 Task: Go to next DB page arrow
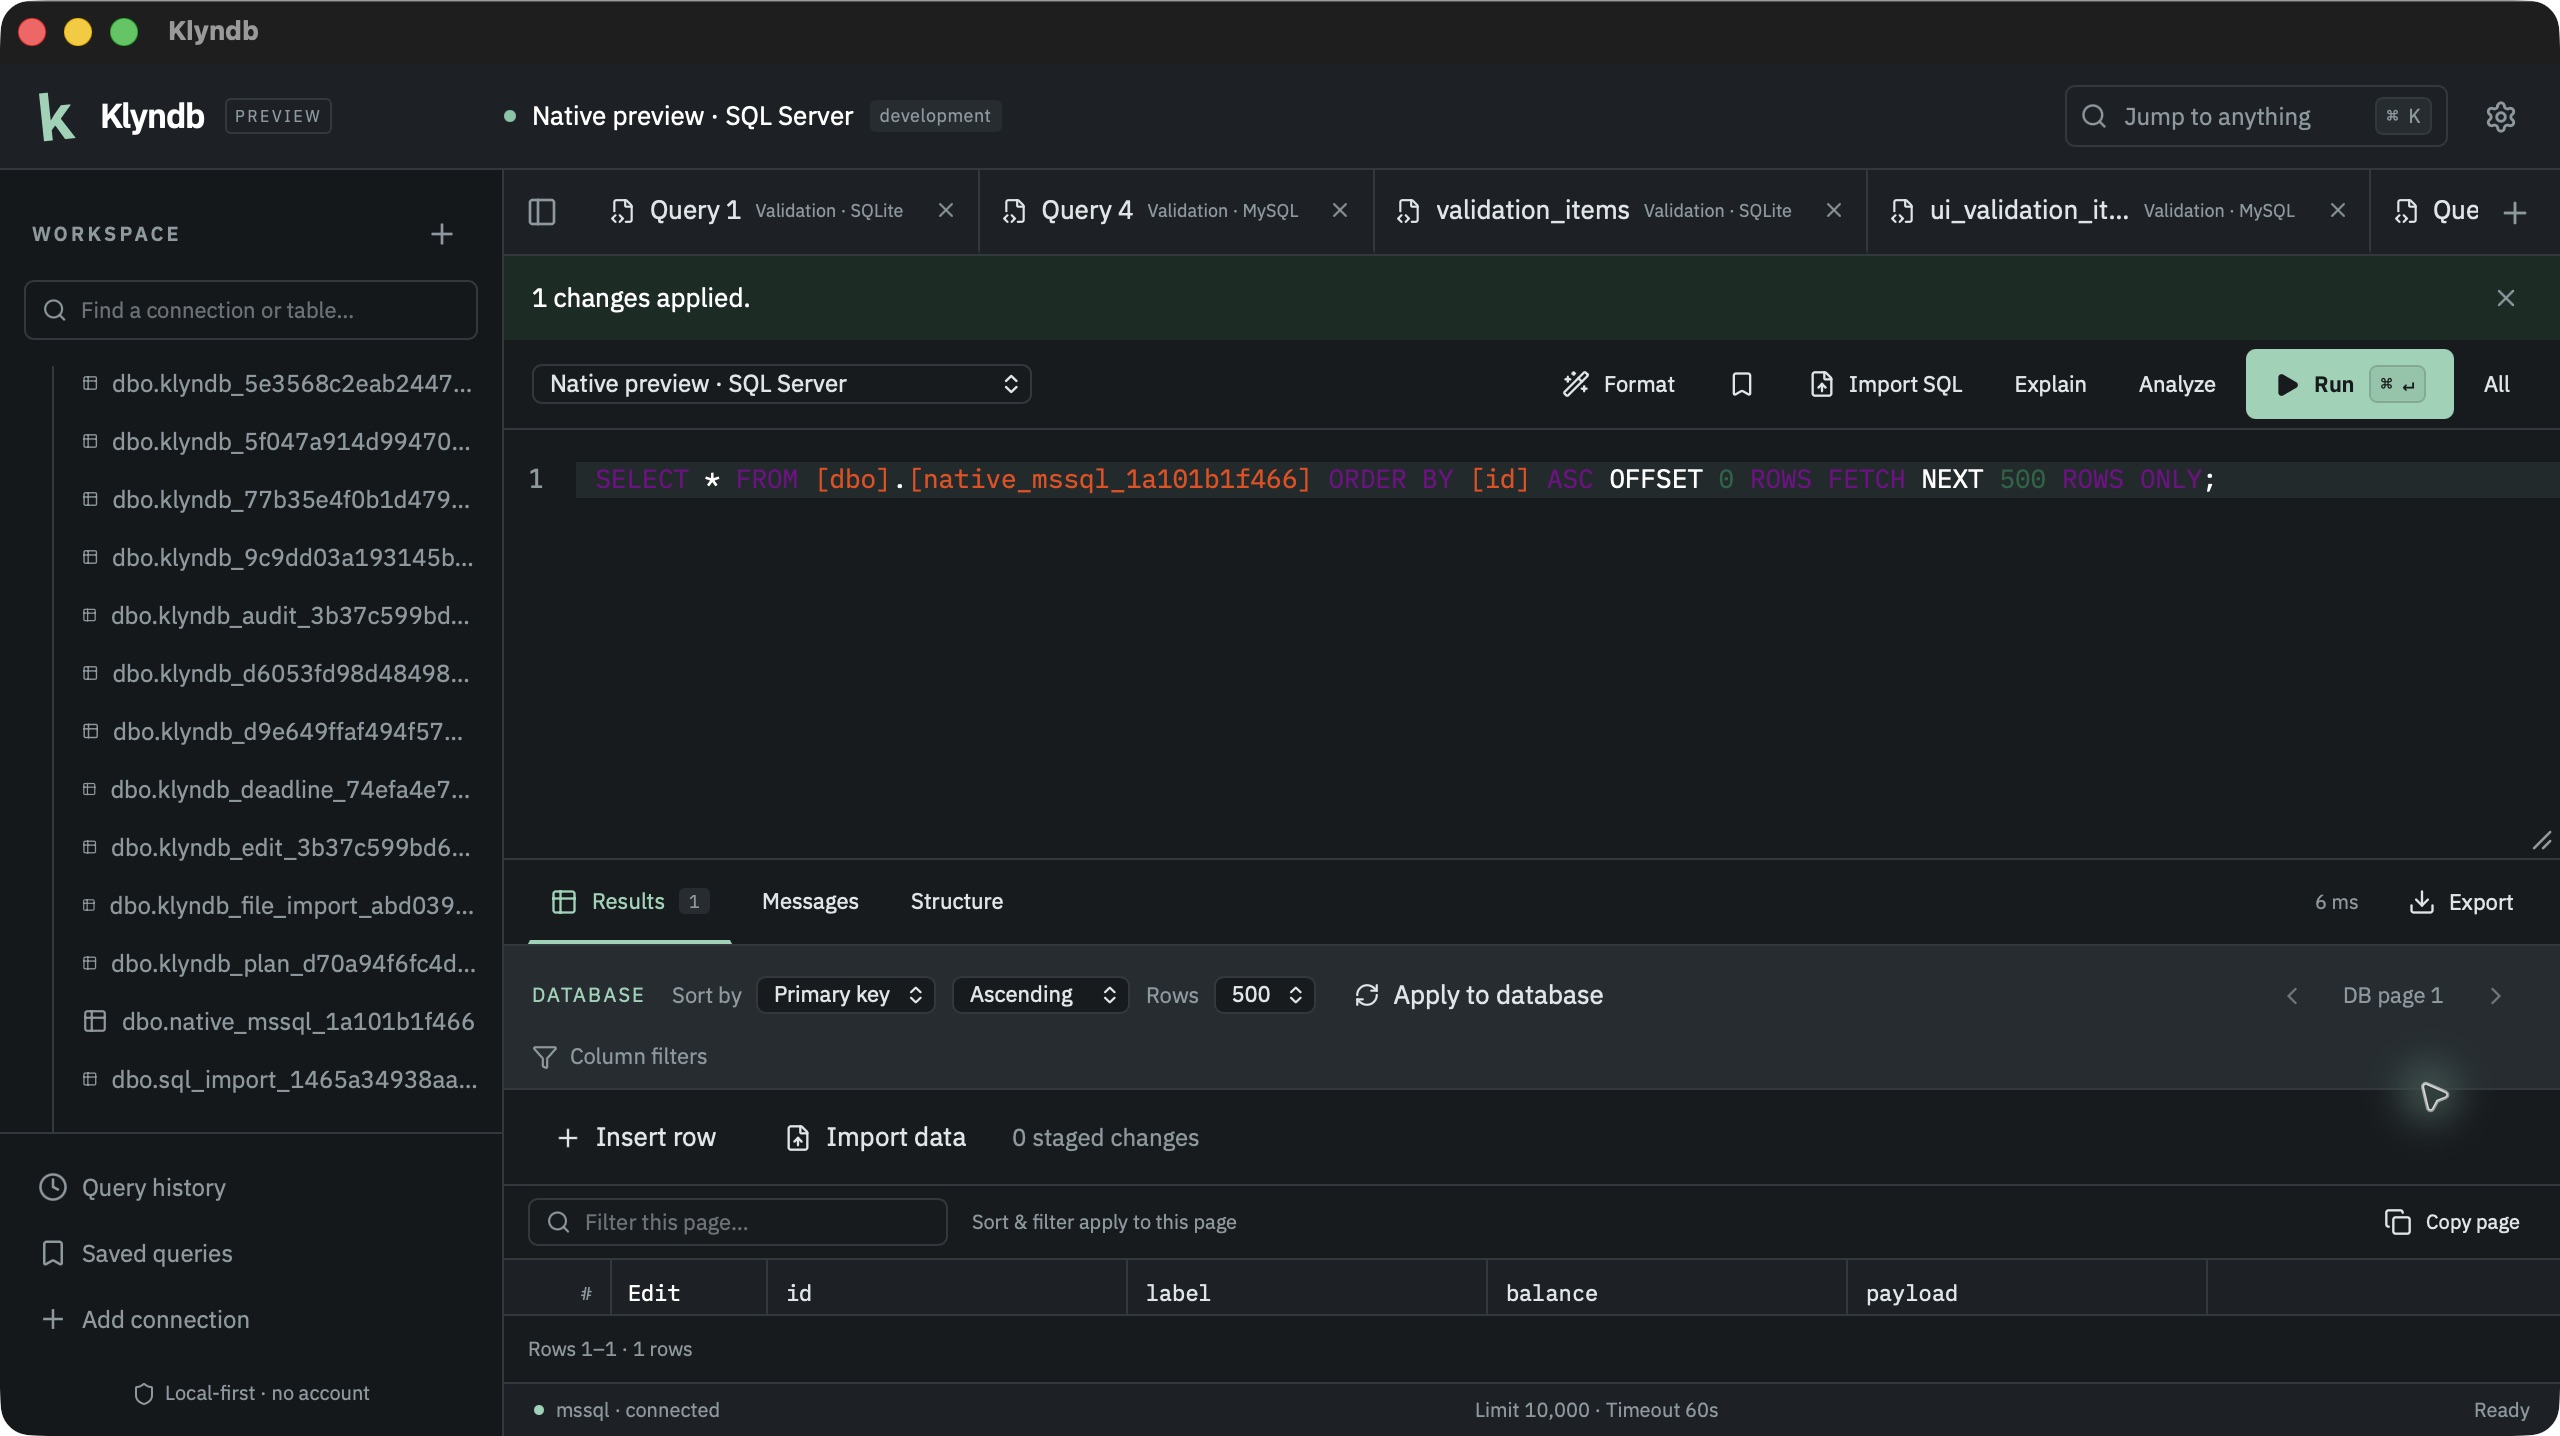[x=2496, y=995]
